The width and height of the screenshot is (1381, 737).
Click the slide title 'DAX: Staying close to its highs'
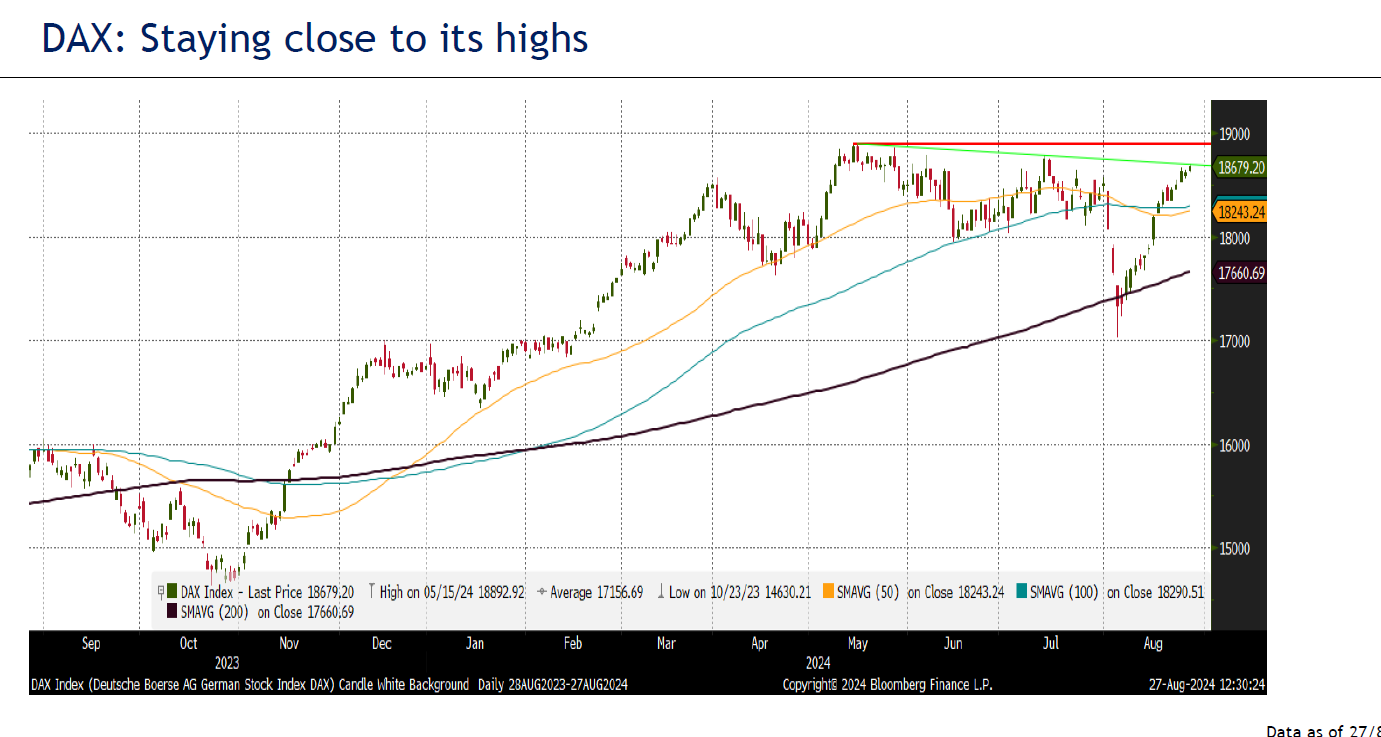click(x=315, y=39)
